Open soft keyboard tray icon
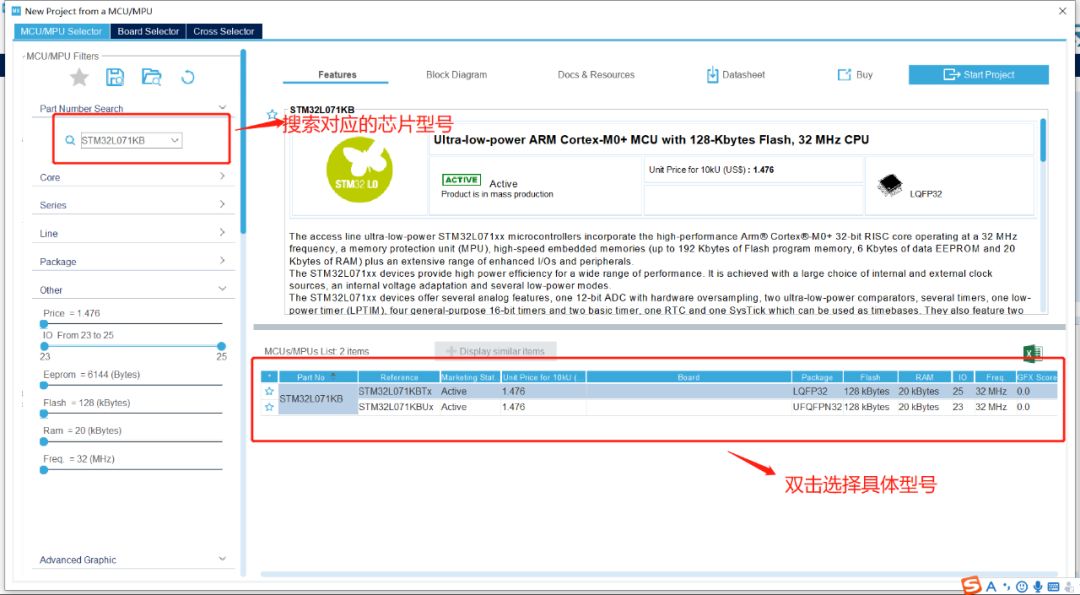The image size is (1080, 595). (1053, 587)
